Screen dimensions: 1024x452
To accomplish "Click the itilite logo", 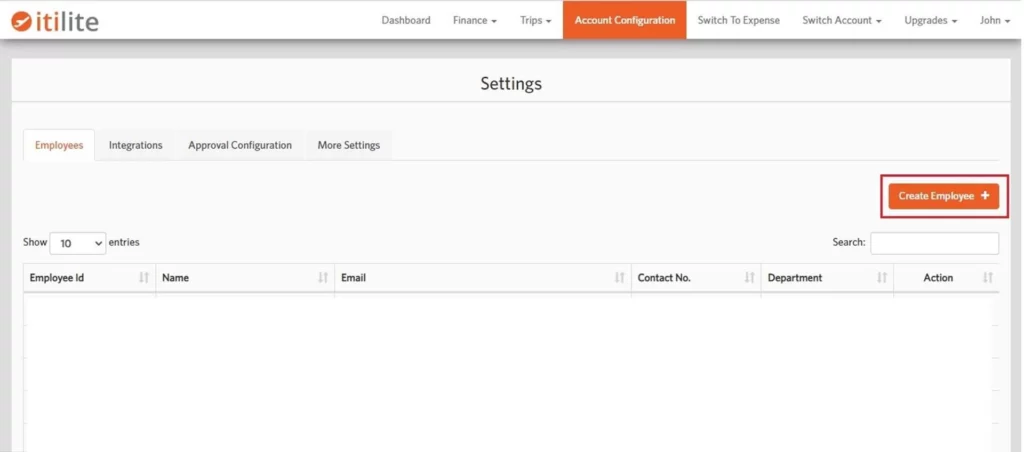I will click(x=55, y=20).
